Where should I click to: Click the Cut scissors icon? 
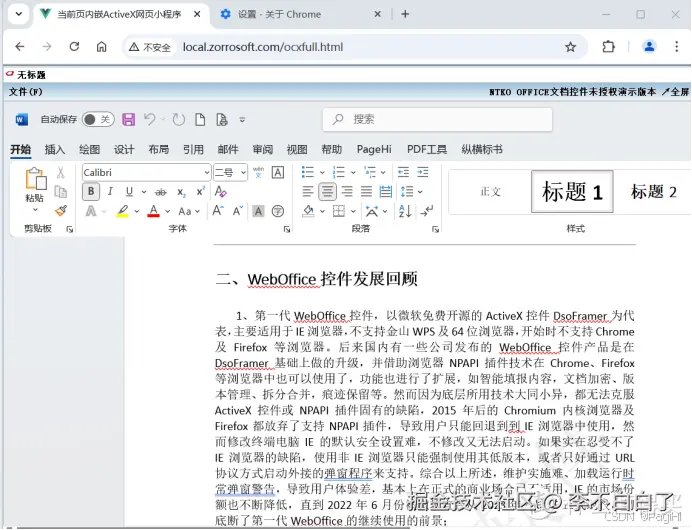coord(60,172)
